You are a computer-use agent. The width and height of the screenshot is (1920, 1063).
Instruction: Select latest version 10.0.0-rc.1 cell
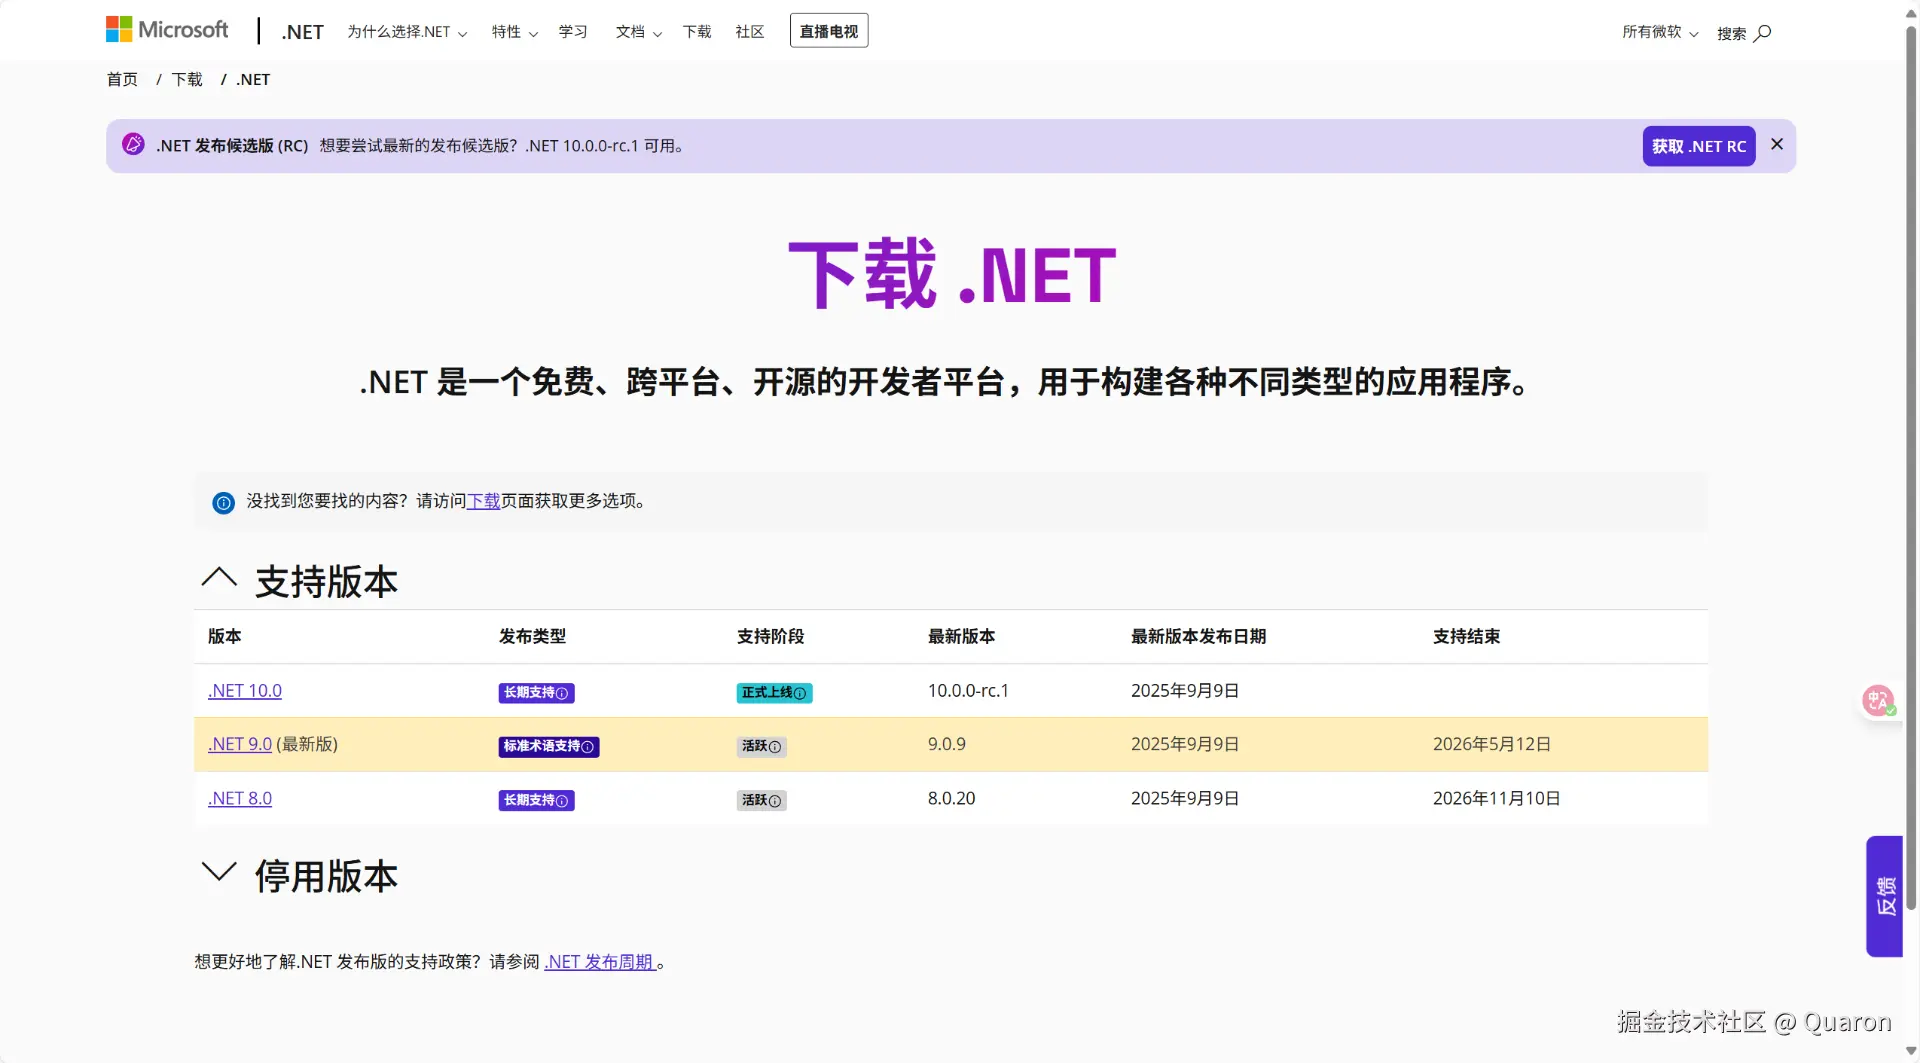[x=969, y=691]
